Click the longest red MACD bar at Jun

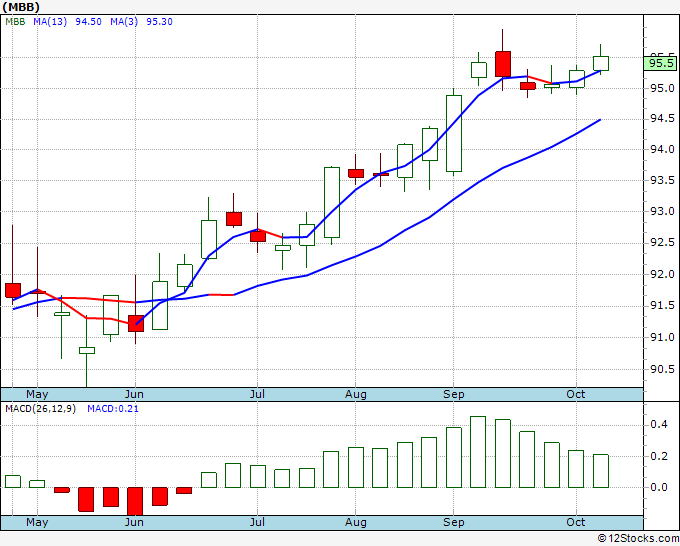[135, 501]
